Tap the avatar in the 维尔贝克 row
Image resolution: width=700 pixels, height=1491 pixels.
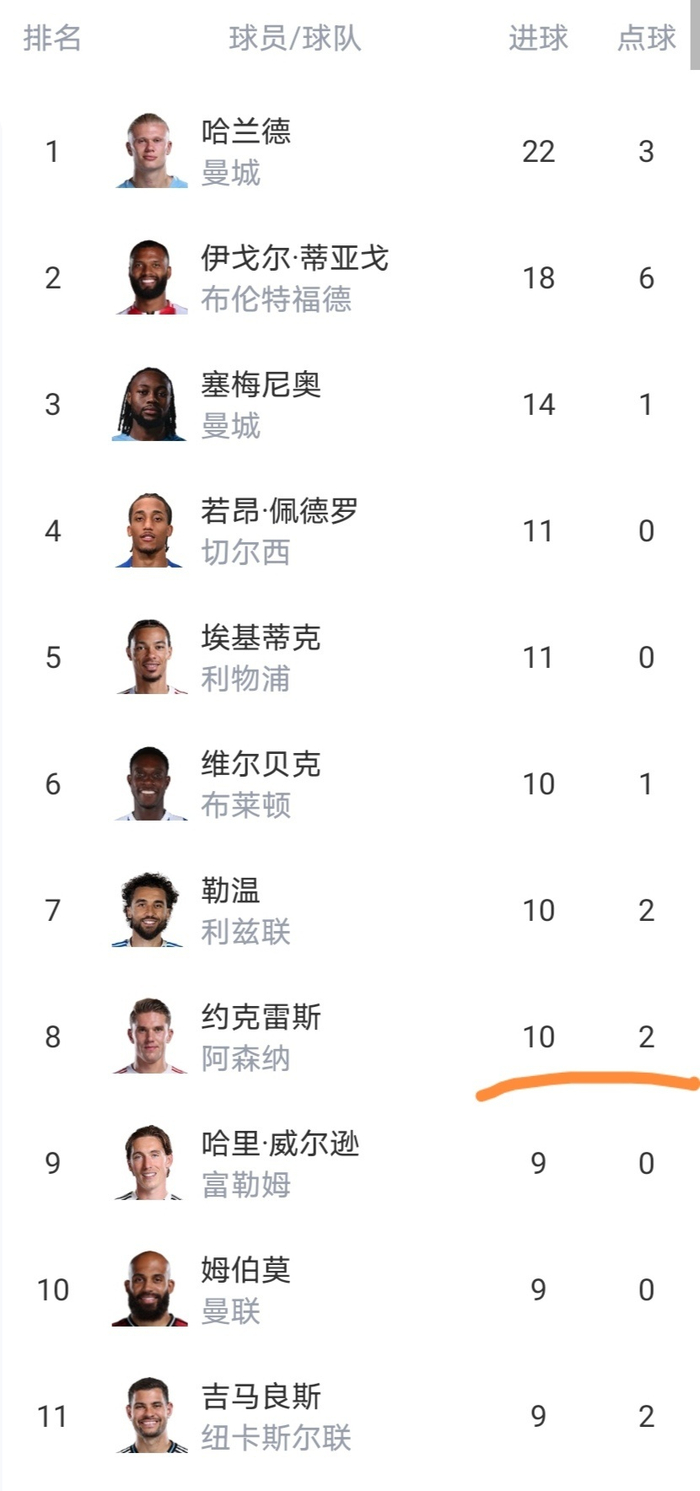point(150,783)
